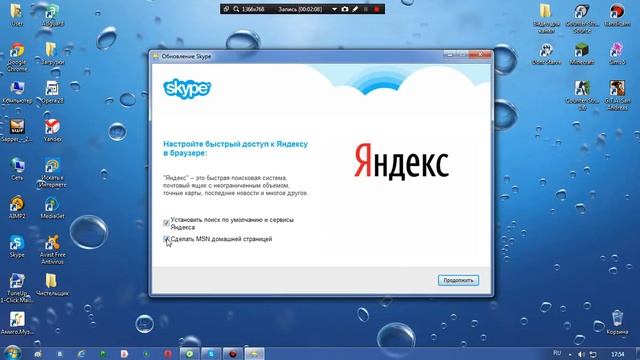Click the red record button in recorder bar
640x360 pixels.
click(377, 9)
